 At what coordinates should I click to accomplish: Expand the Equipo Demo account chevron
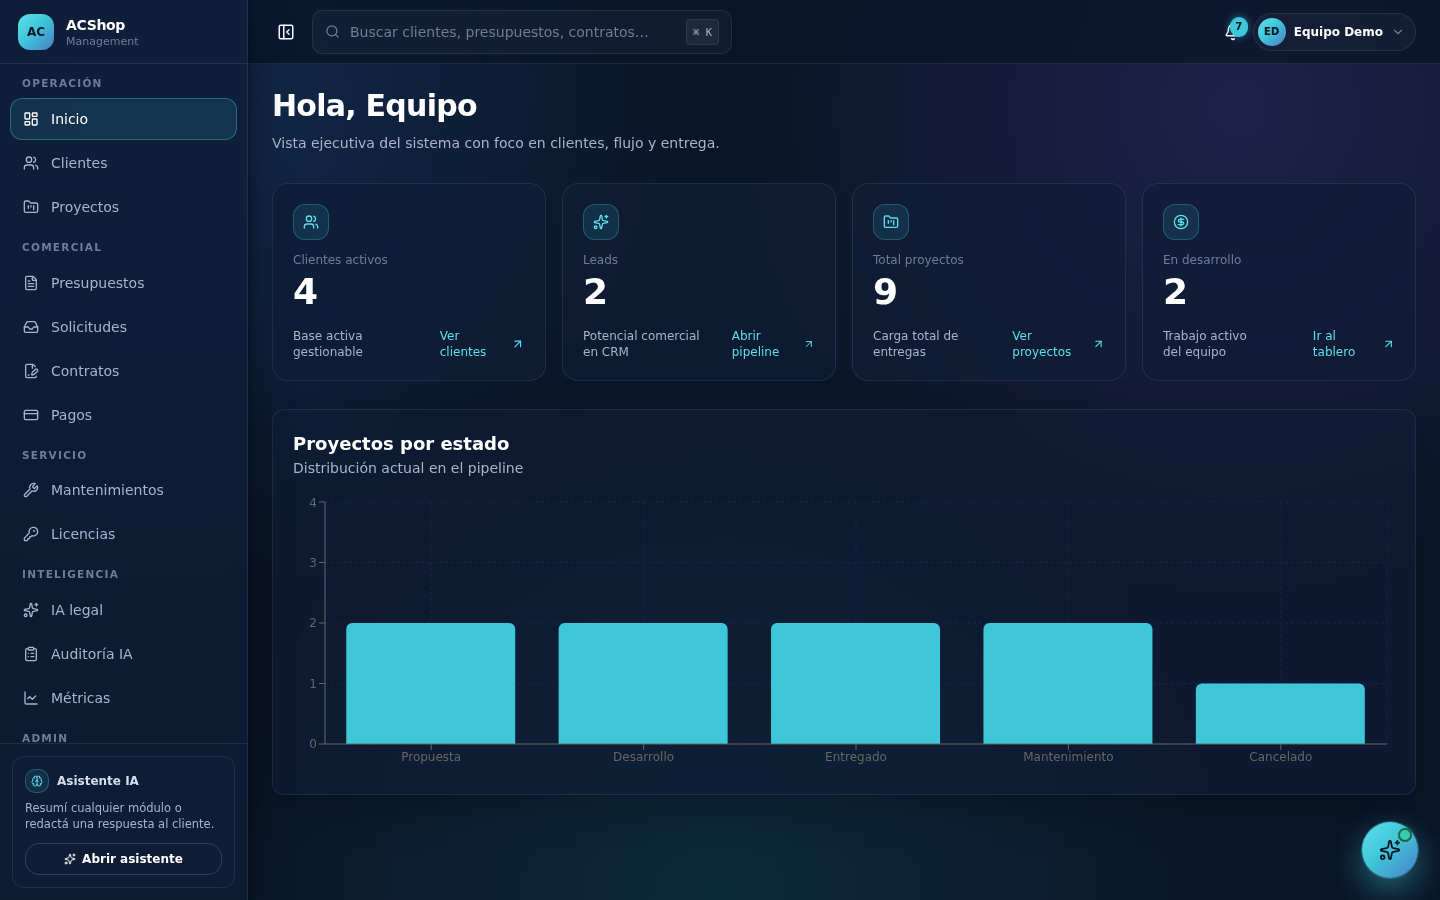1398,32
